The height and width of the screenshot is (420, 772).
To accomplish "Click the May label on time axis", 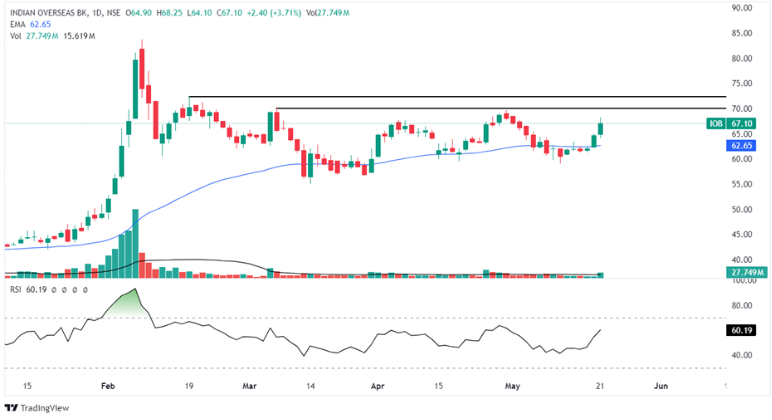I will (513, 384).
